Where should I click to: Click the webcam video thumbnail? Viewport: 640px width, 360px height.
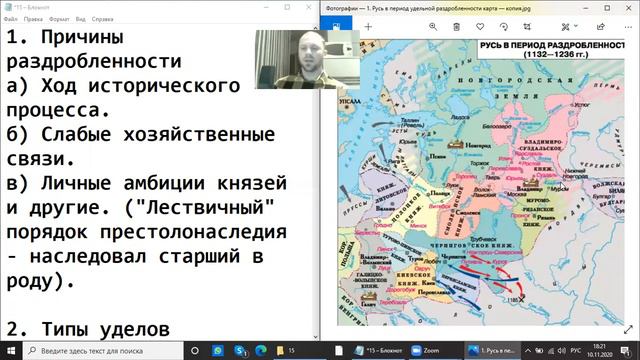(x=307, y=59)
